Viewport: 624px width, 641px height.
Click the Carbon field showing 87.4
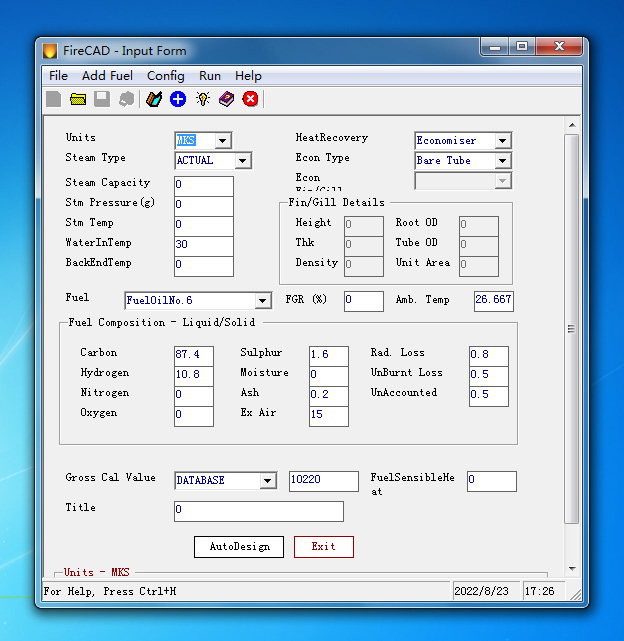(x=194, y=356)
